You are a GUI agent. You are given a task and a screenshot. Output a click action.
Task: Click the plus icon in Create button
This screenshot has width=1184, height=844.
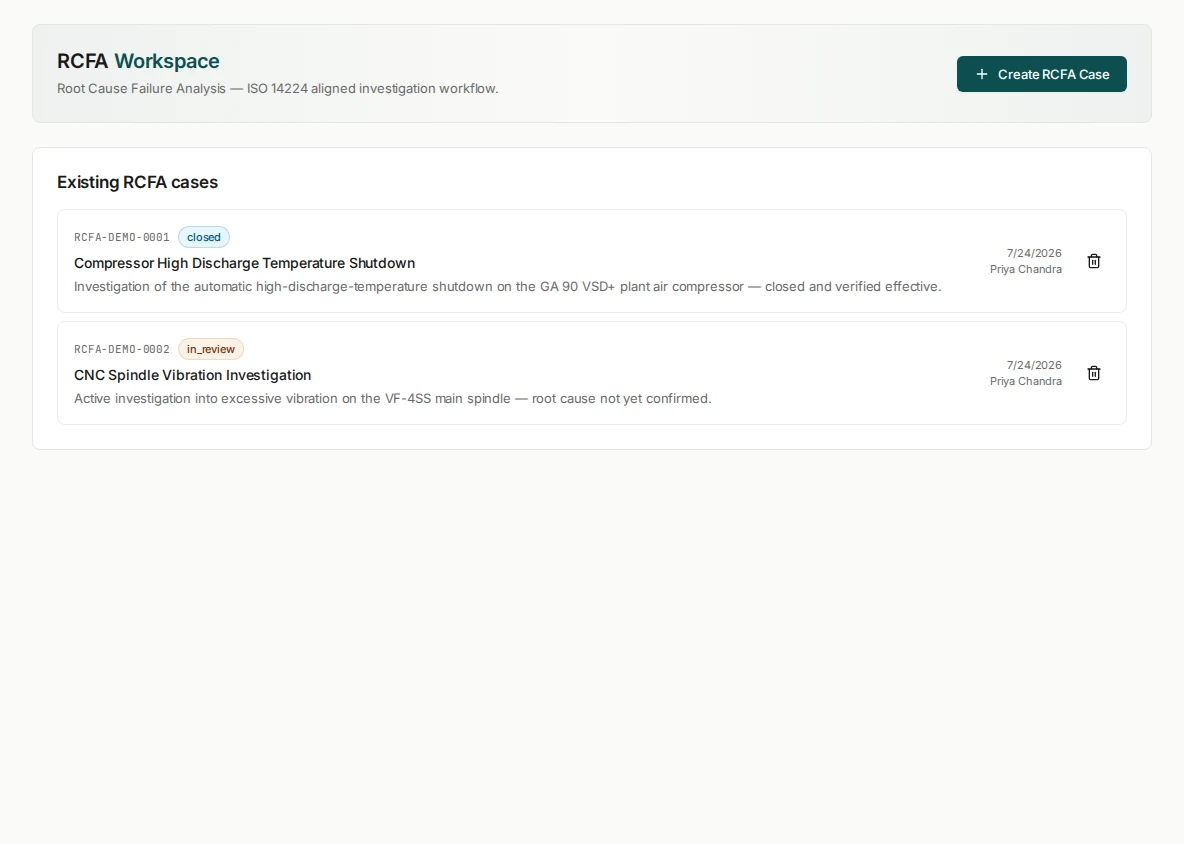(x=982, y=74)
